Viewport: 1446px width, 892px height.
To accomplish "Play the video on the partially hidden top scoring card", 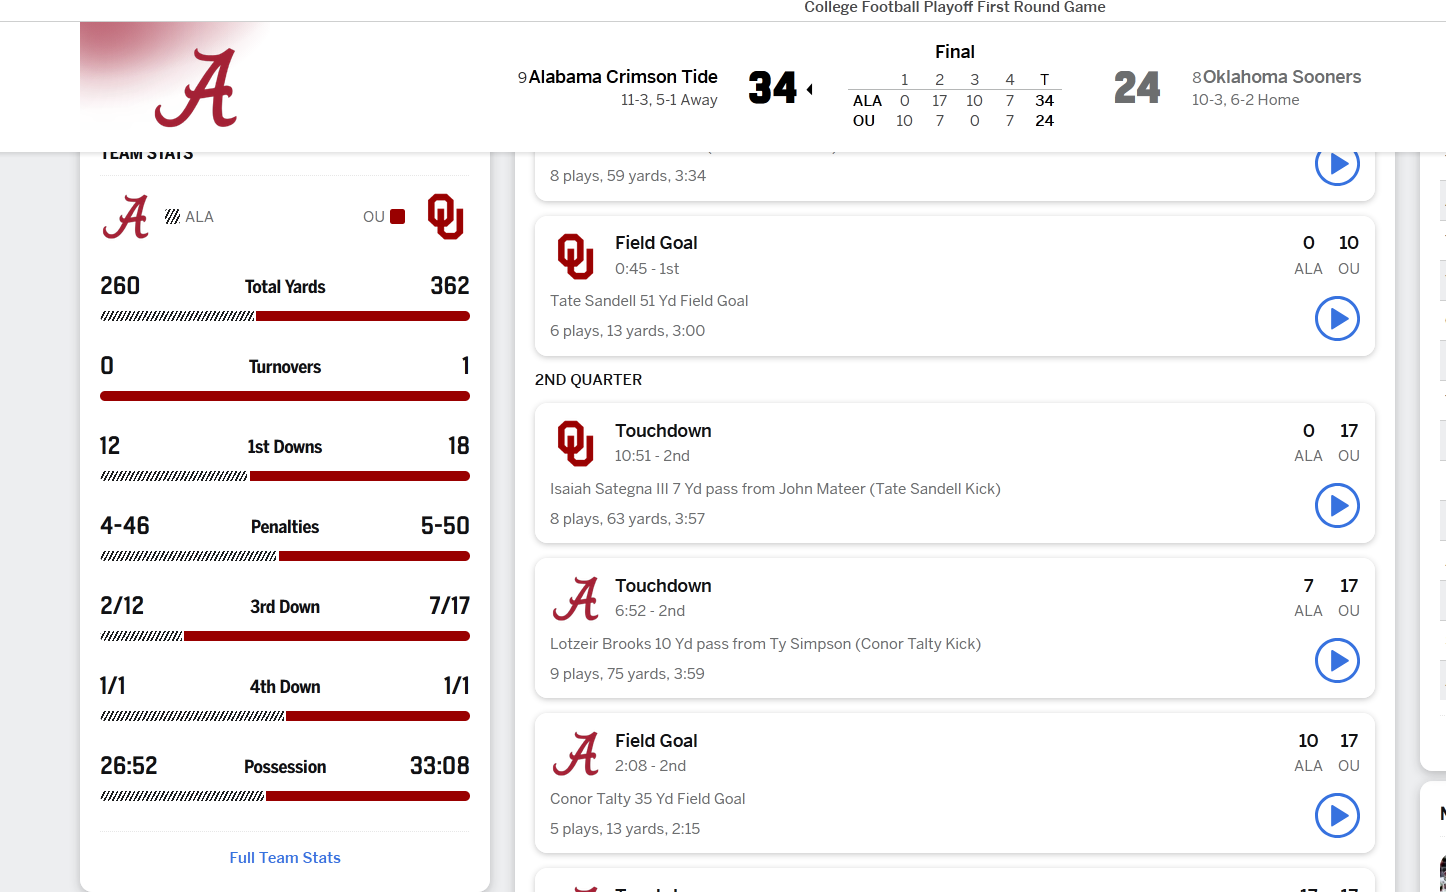I will pos(1337,165).
